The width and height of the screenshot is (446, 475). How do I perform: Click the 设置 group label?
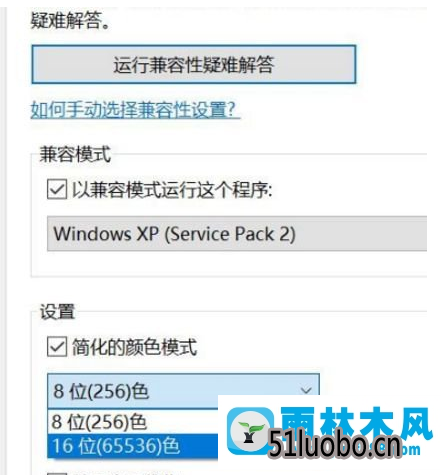coord(57,311)
